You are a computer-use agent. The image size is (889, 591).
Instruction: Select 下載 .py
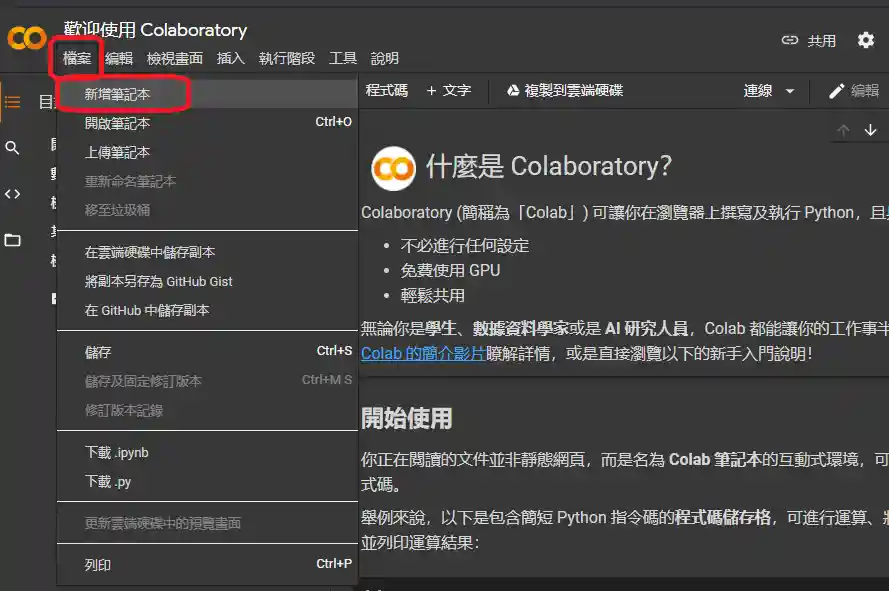tap(208, 482)
